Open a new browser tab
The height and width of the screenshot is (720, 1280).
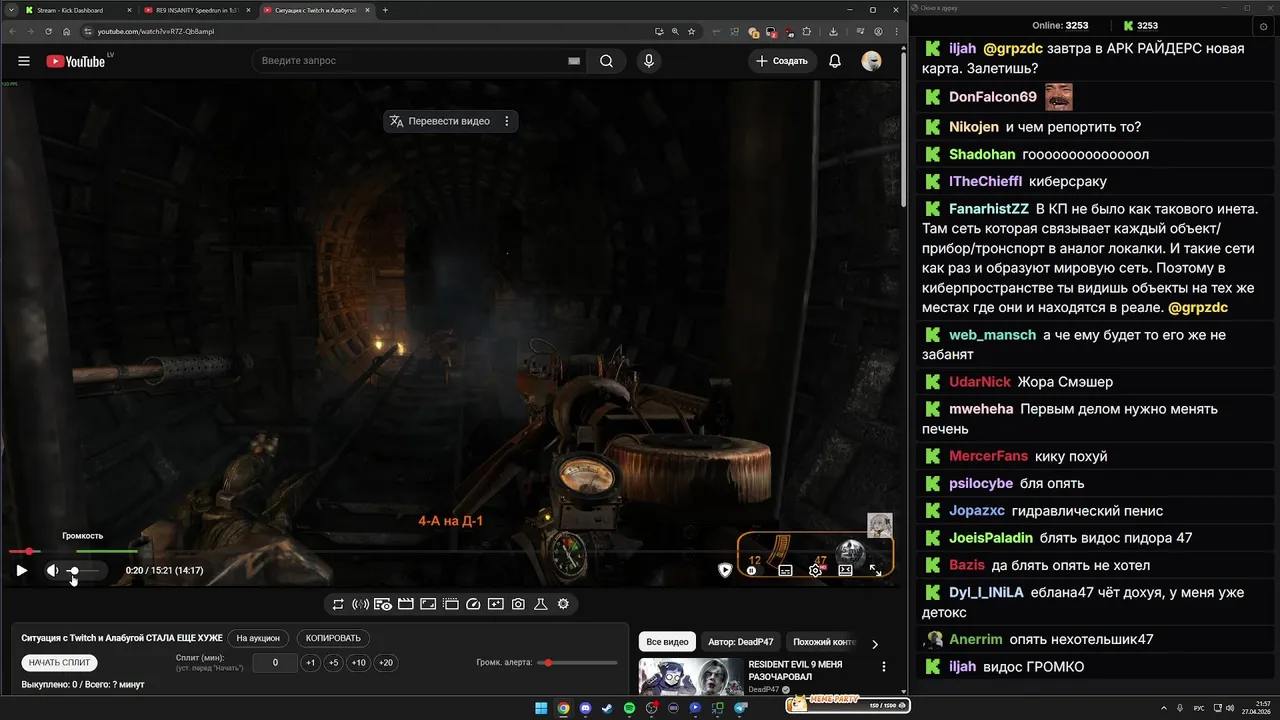click(386, 10)
